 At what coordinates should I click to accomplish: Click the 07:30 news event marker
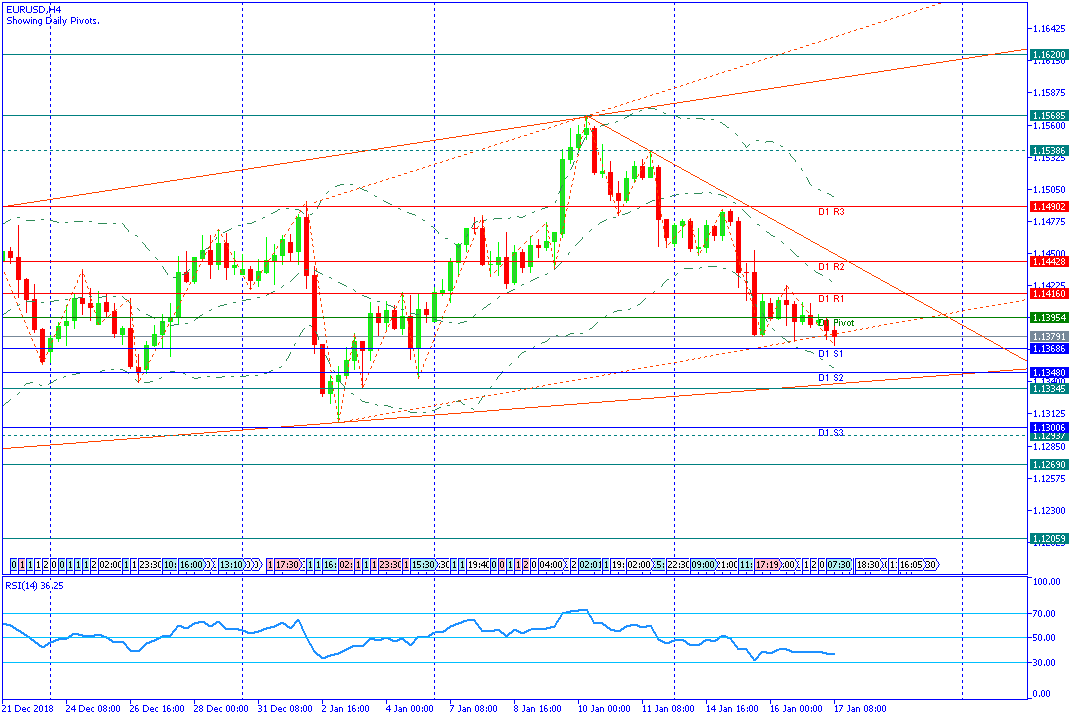click(x=839, y=565)
